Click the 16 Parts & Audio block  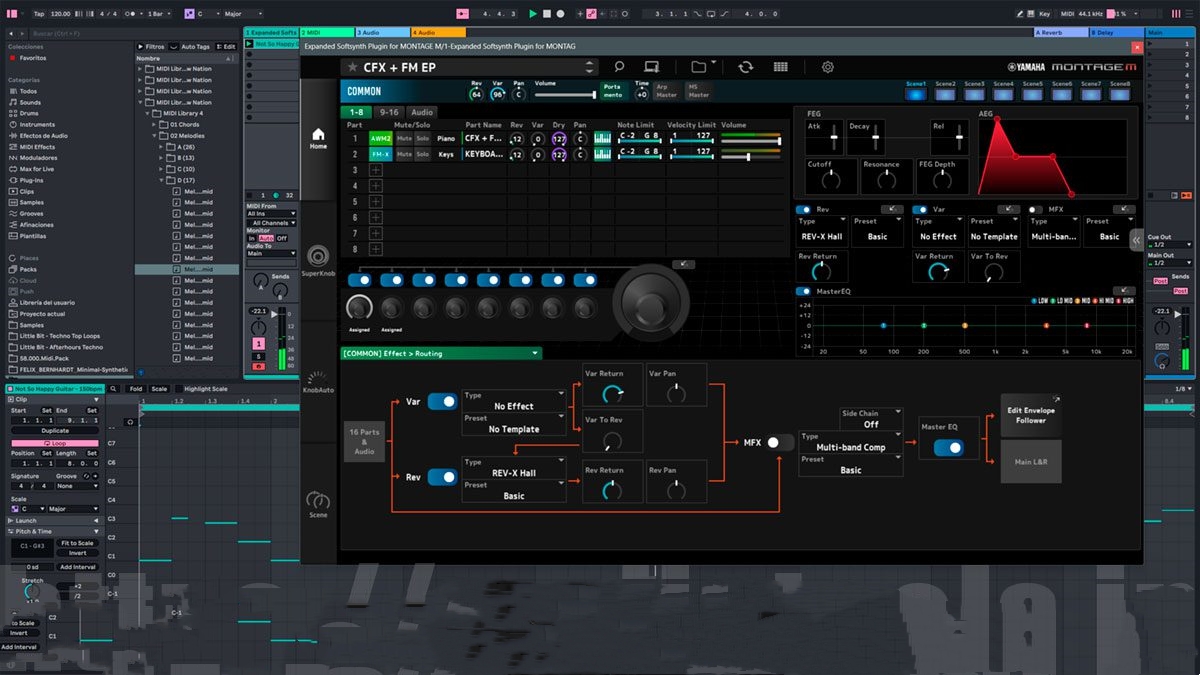point(364,440)
